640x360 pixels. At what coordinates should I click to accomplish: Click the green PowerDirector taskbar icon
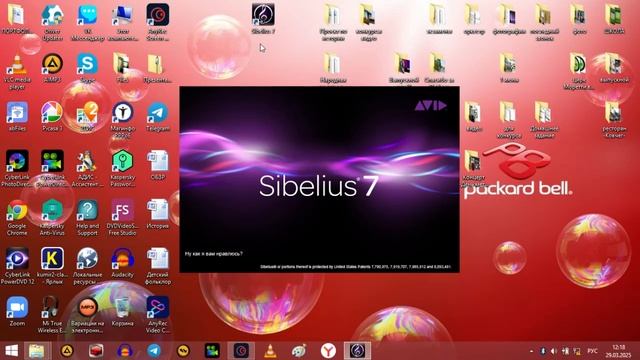212,351
